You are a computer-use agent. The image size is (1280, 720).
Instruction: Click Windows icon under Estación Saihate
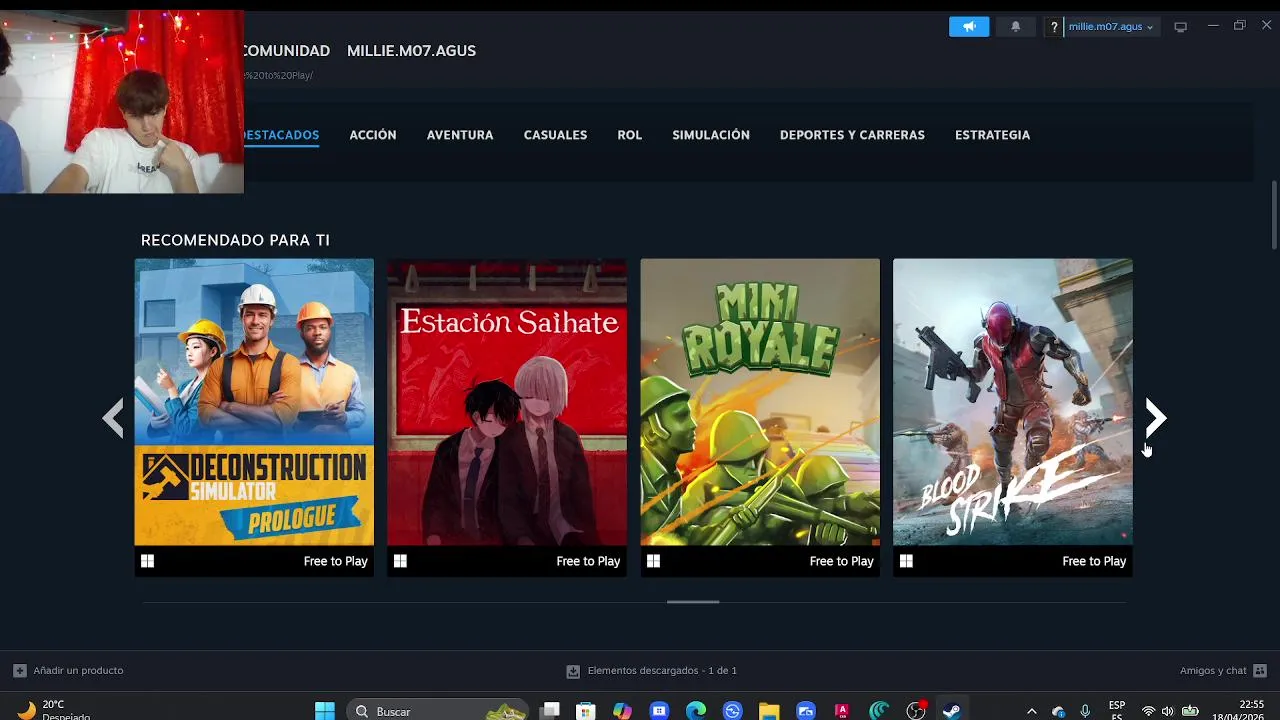(400, 561)
